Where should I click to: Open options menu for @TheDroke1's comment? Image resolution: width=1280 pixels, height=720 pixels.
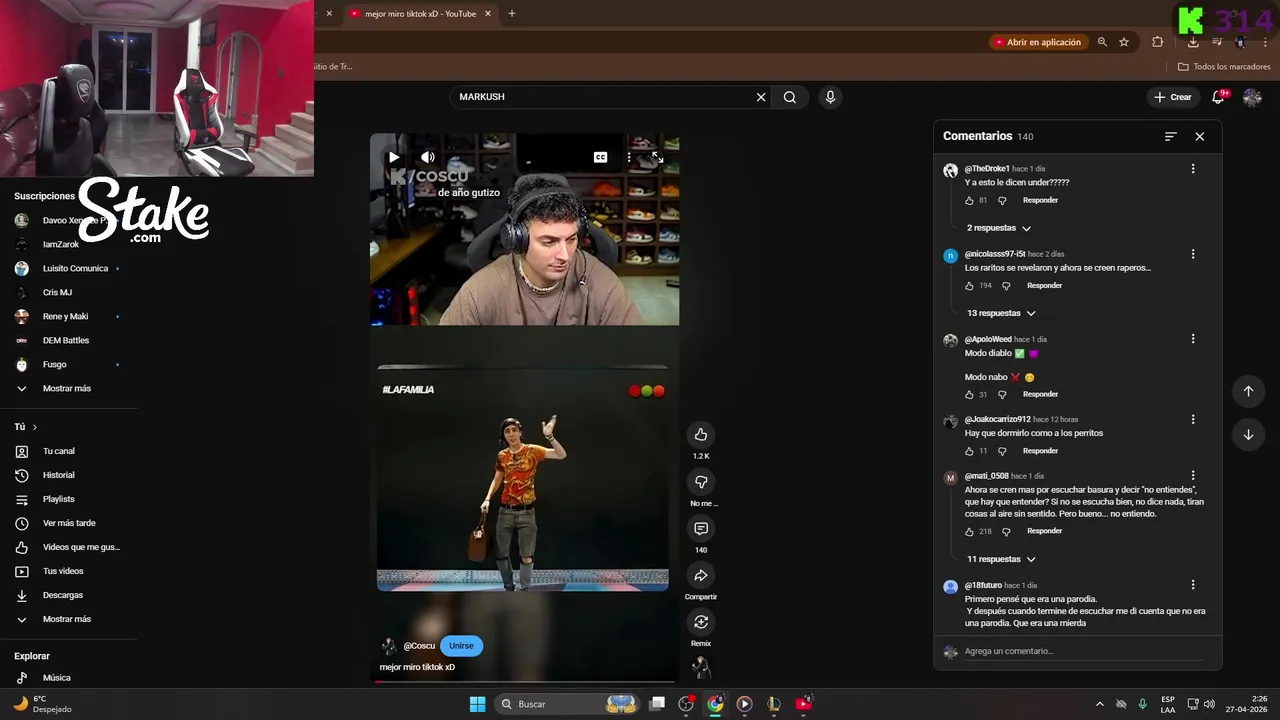(x=1193, y=169)
